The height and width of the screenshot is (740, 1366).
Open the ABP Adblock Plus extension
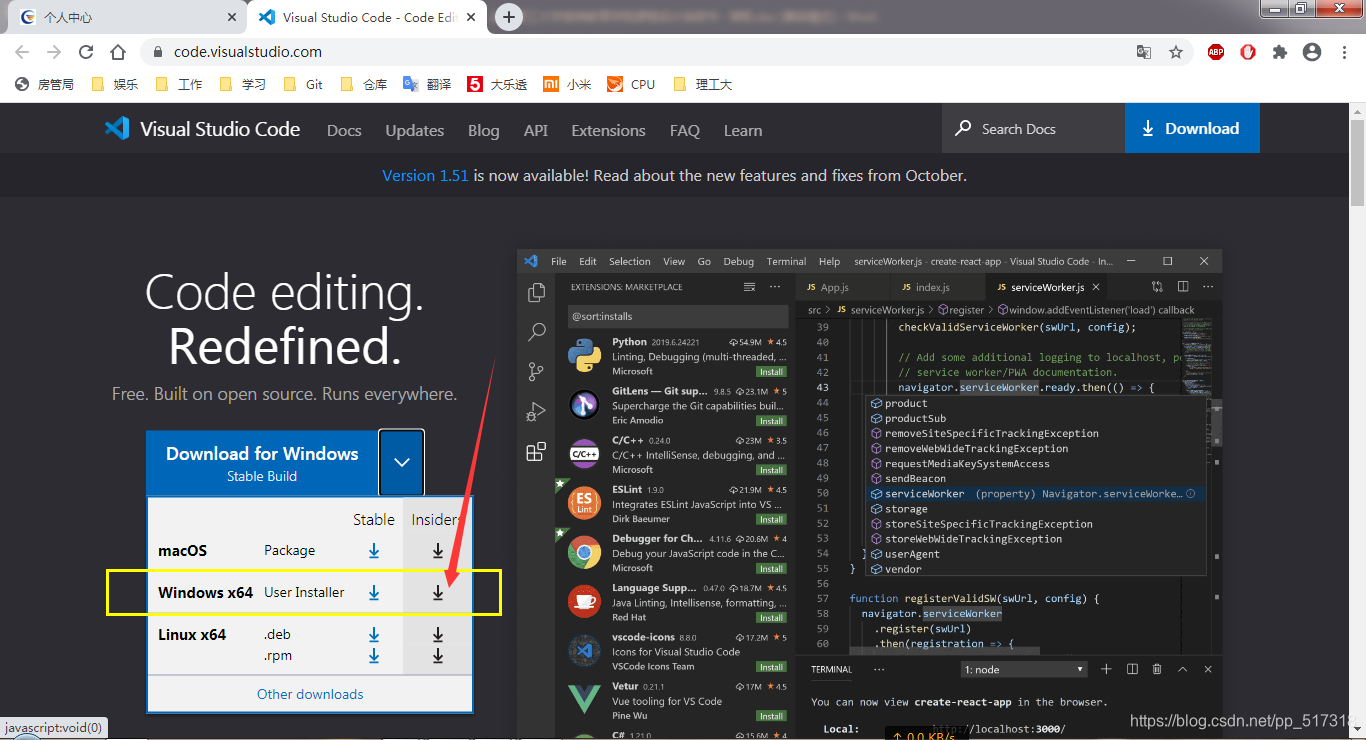tap(1216, 52)
